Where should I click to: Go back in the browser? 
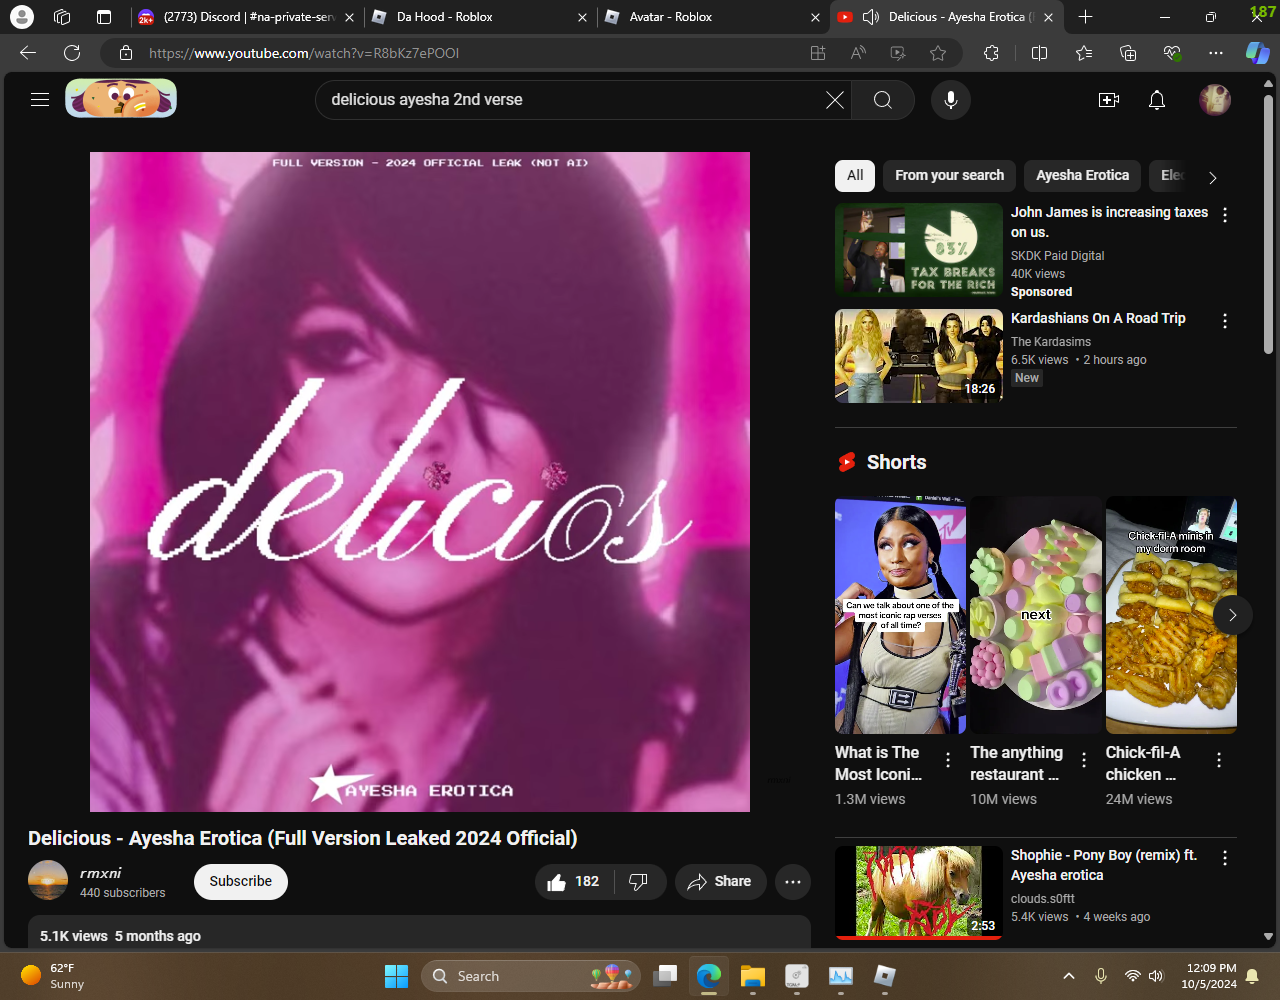[28, 53]
